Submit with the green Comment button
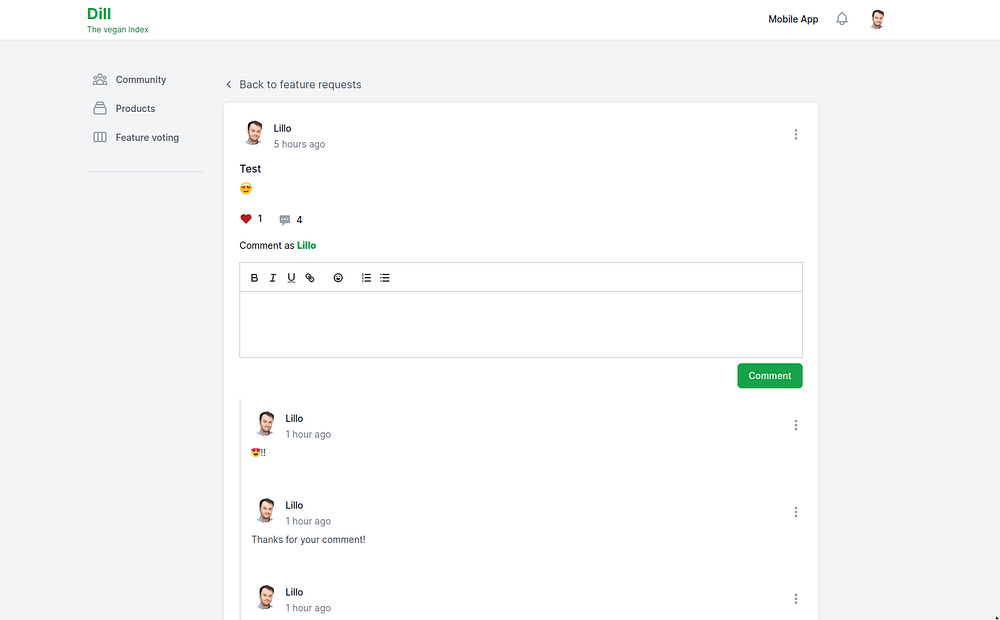 (x=770, y=376)
